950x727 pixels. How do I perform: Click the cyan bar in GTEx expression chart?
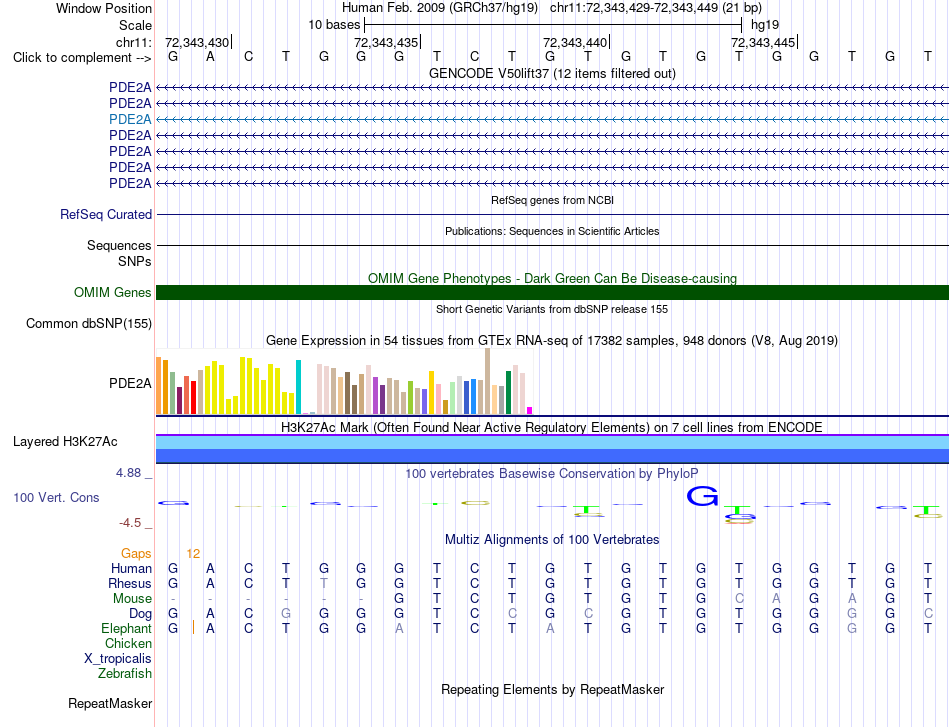298,387
